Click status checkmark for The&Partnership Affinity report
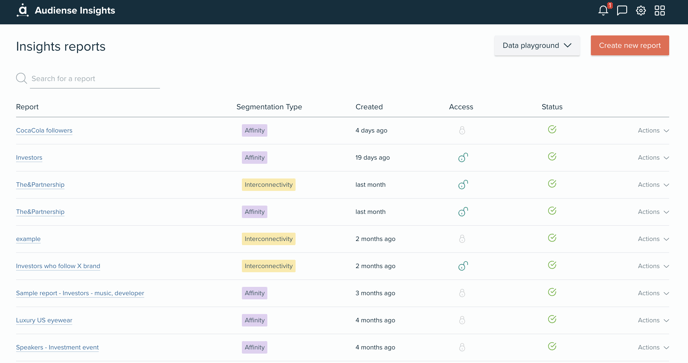 (552, 211)
